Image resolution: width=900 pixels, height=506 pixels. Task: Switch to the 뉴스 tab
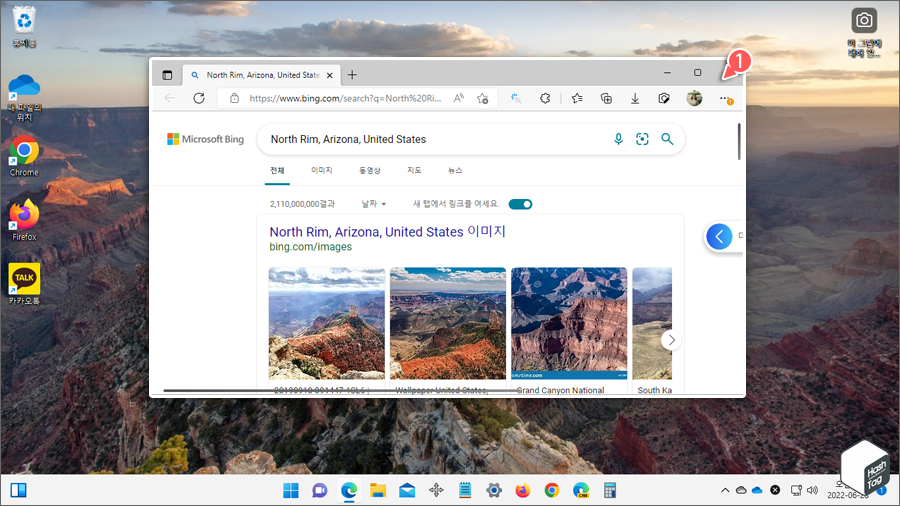(455, 170)
